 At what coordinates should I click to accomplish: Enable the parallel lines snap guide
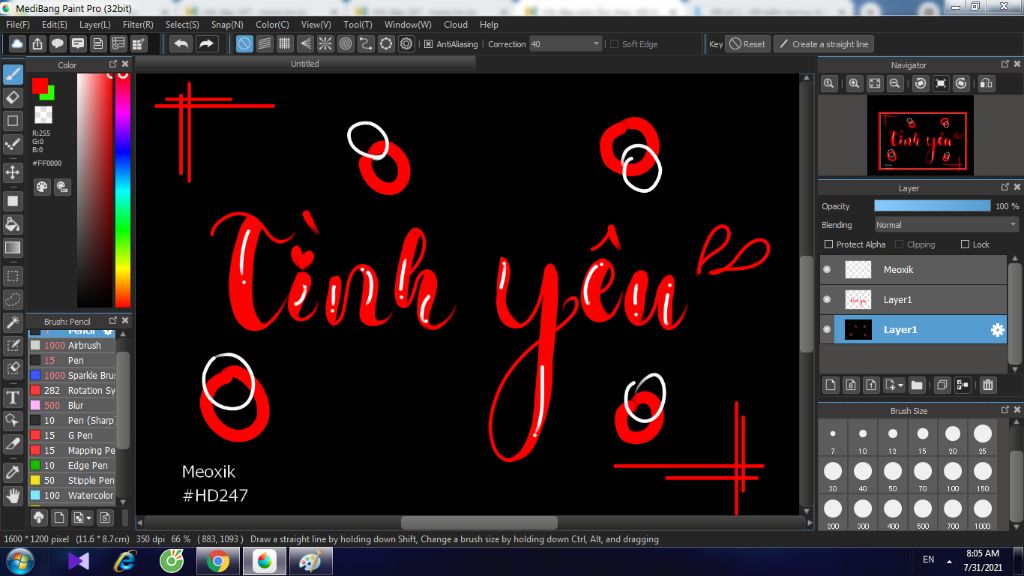(264, 44)
